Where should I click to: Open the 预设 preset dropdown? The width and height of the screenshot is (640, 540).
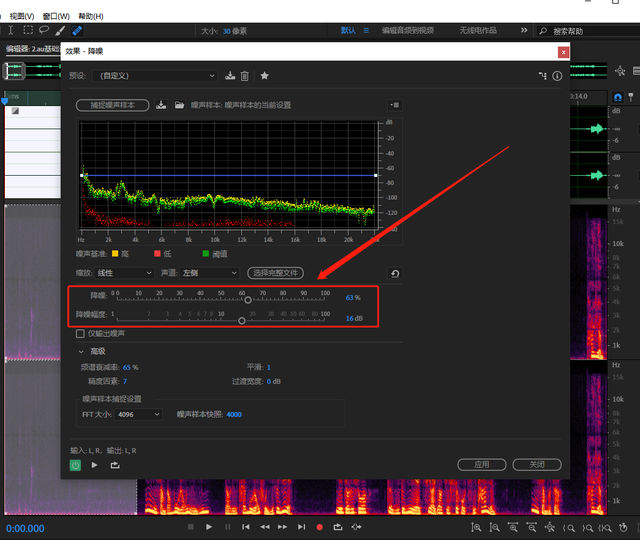[x=154, y=76]
